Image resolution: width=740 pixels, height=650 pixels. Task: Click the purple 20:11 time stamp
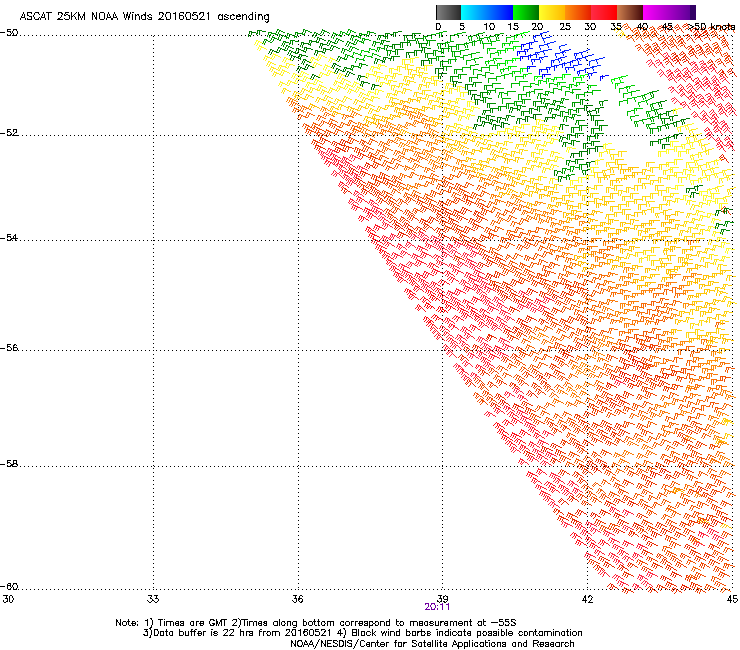[437, 607]
